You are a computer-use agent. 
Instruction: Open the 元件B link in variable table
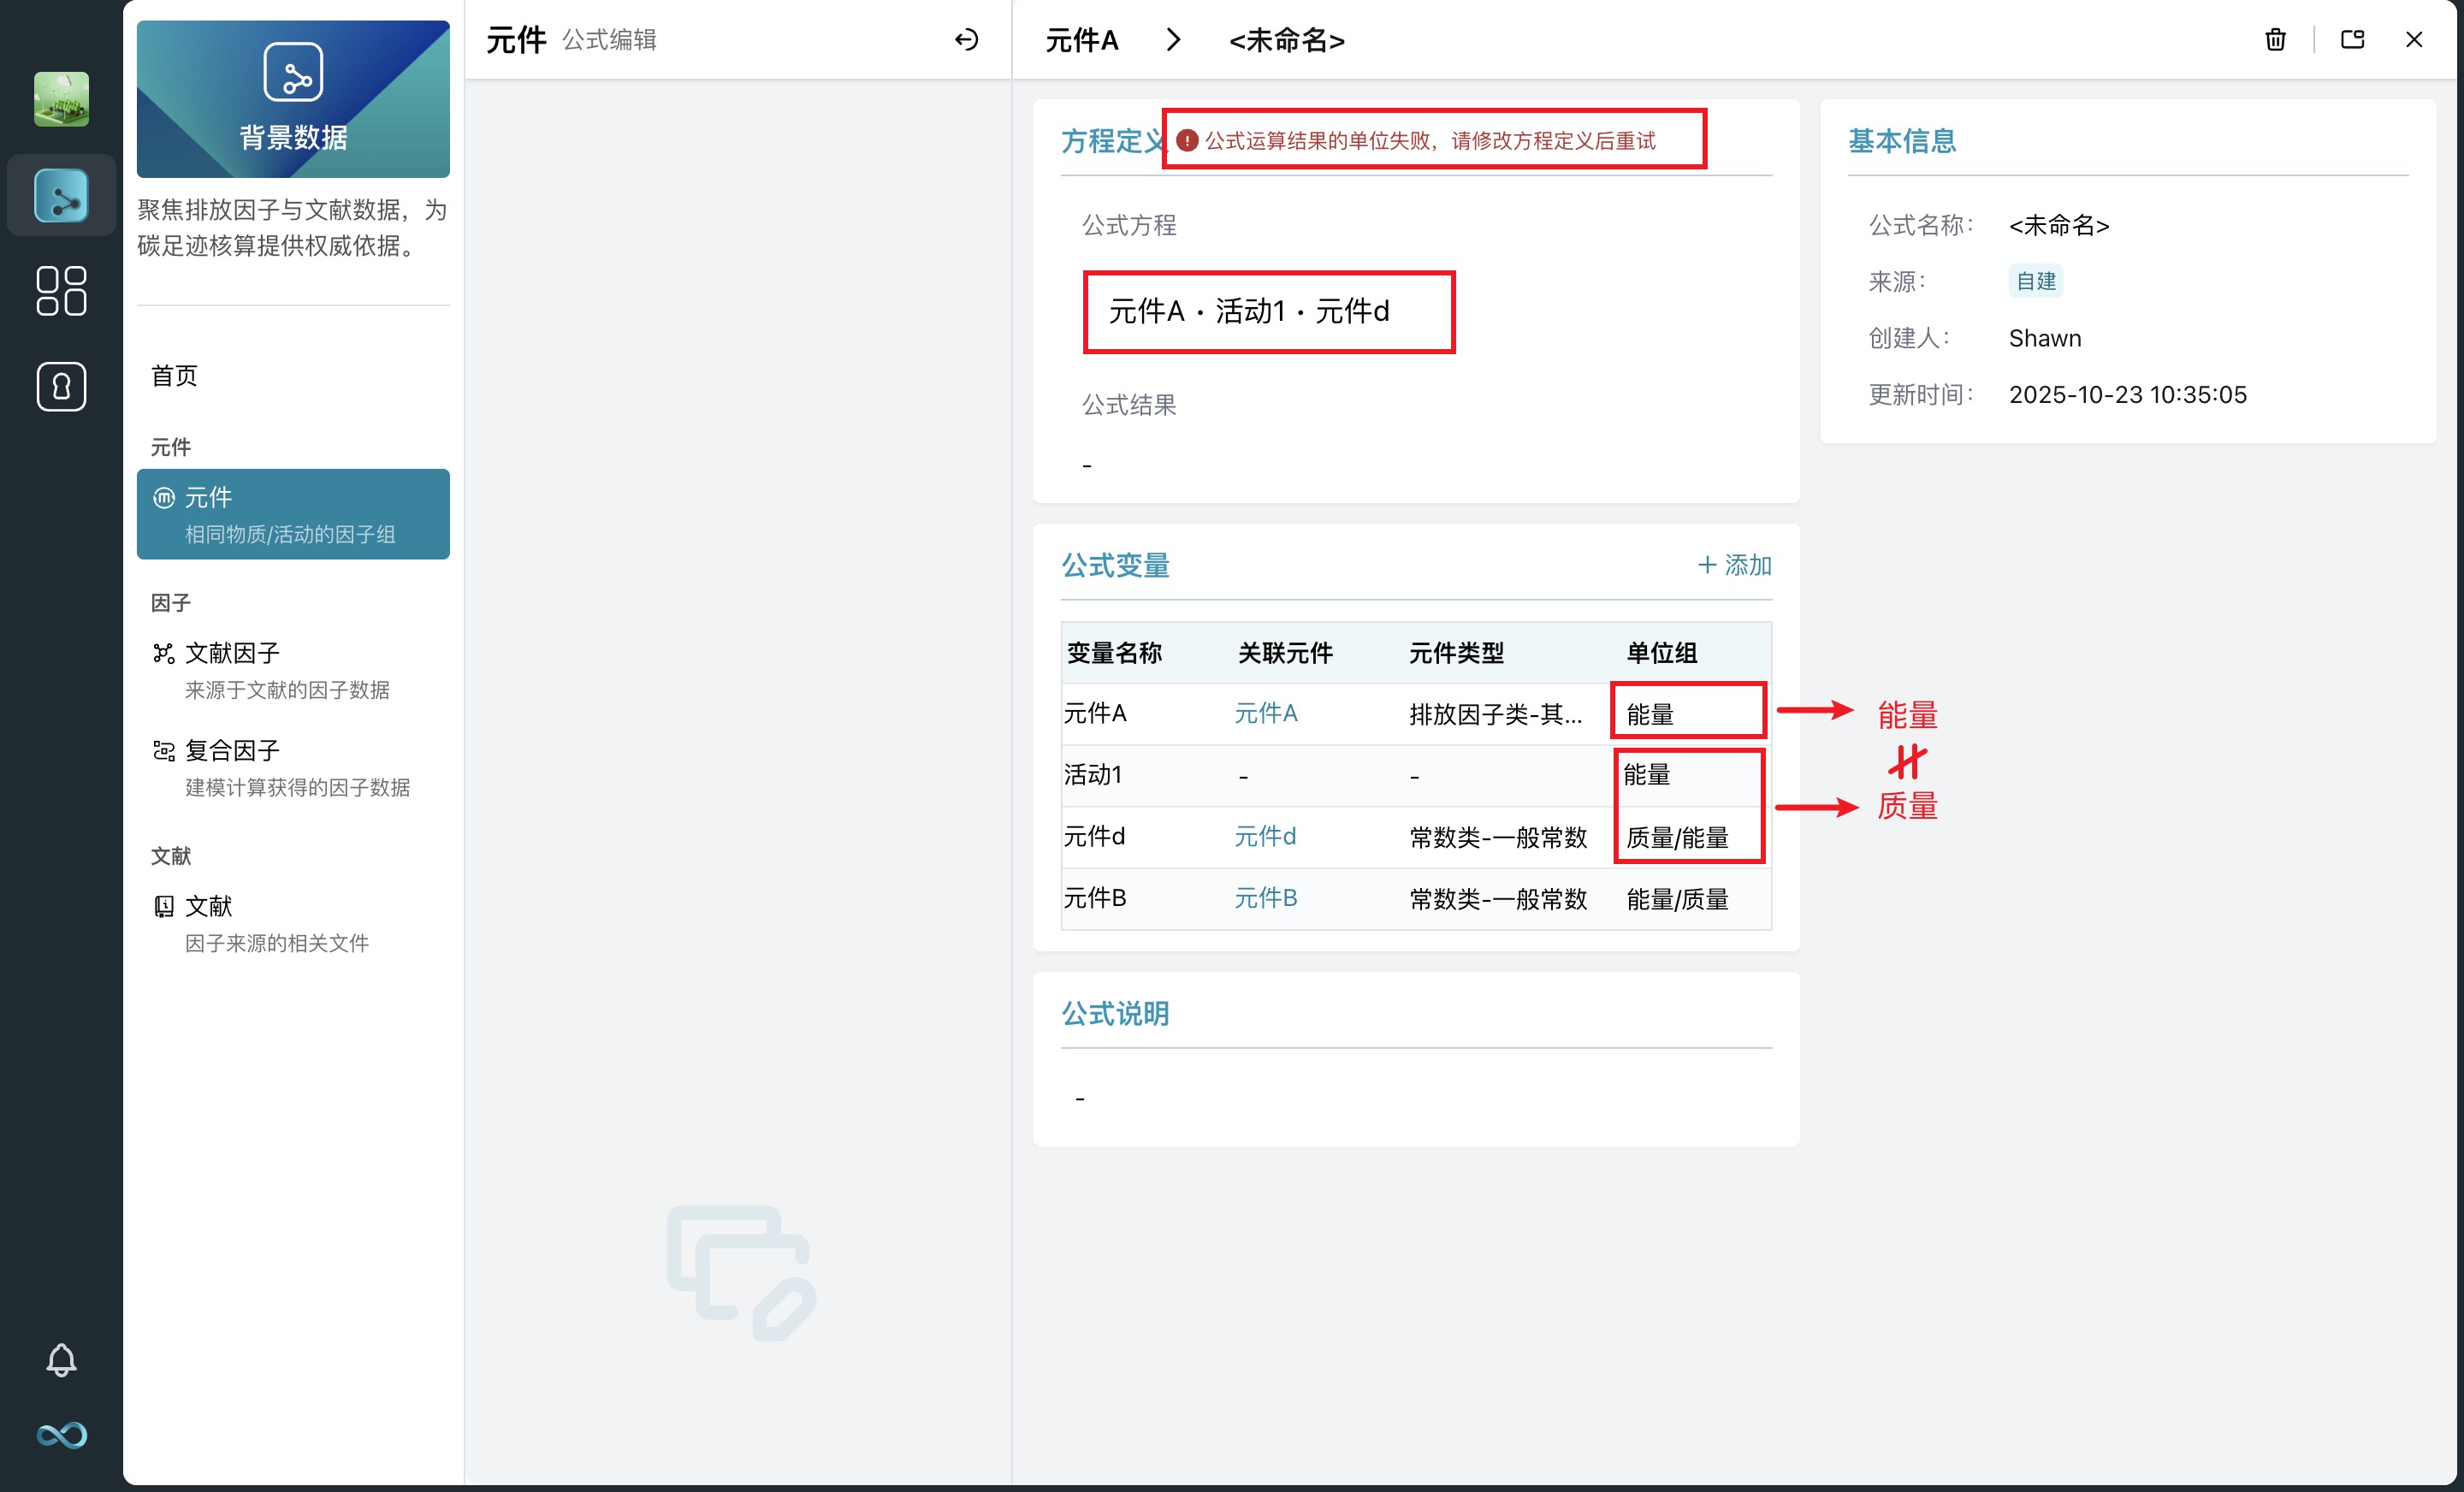1266,898
